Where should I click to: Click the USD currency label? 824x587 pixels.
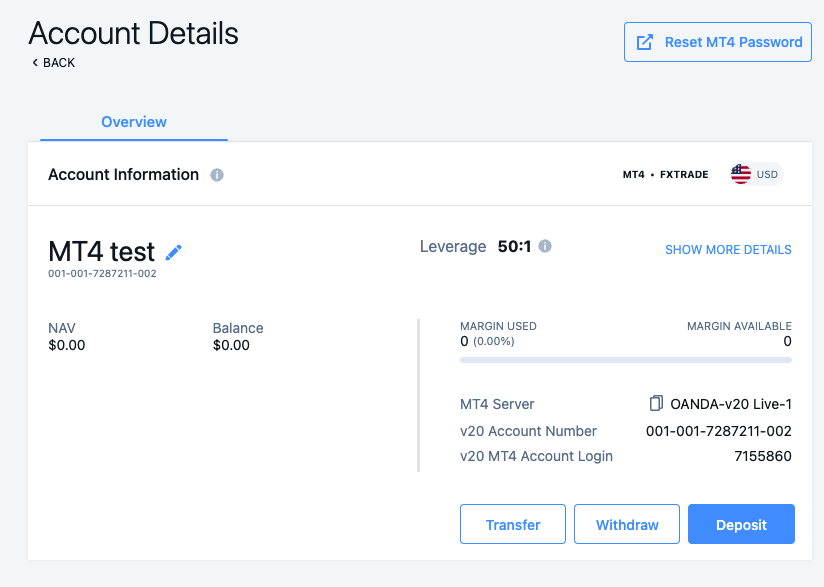[767, 175]
